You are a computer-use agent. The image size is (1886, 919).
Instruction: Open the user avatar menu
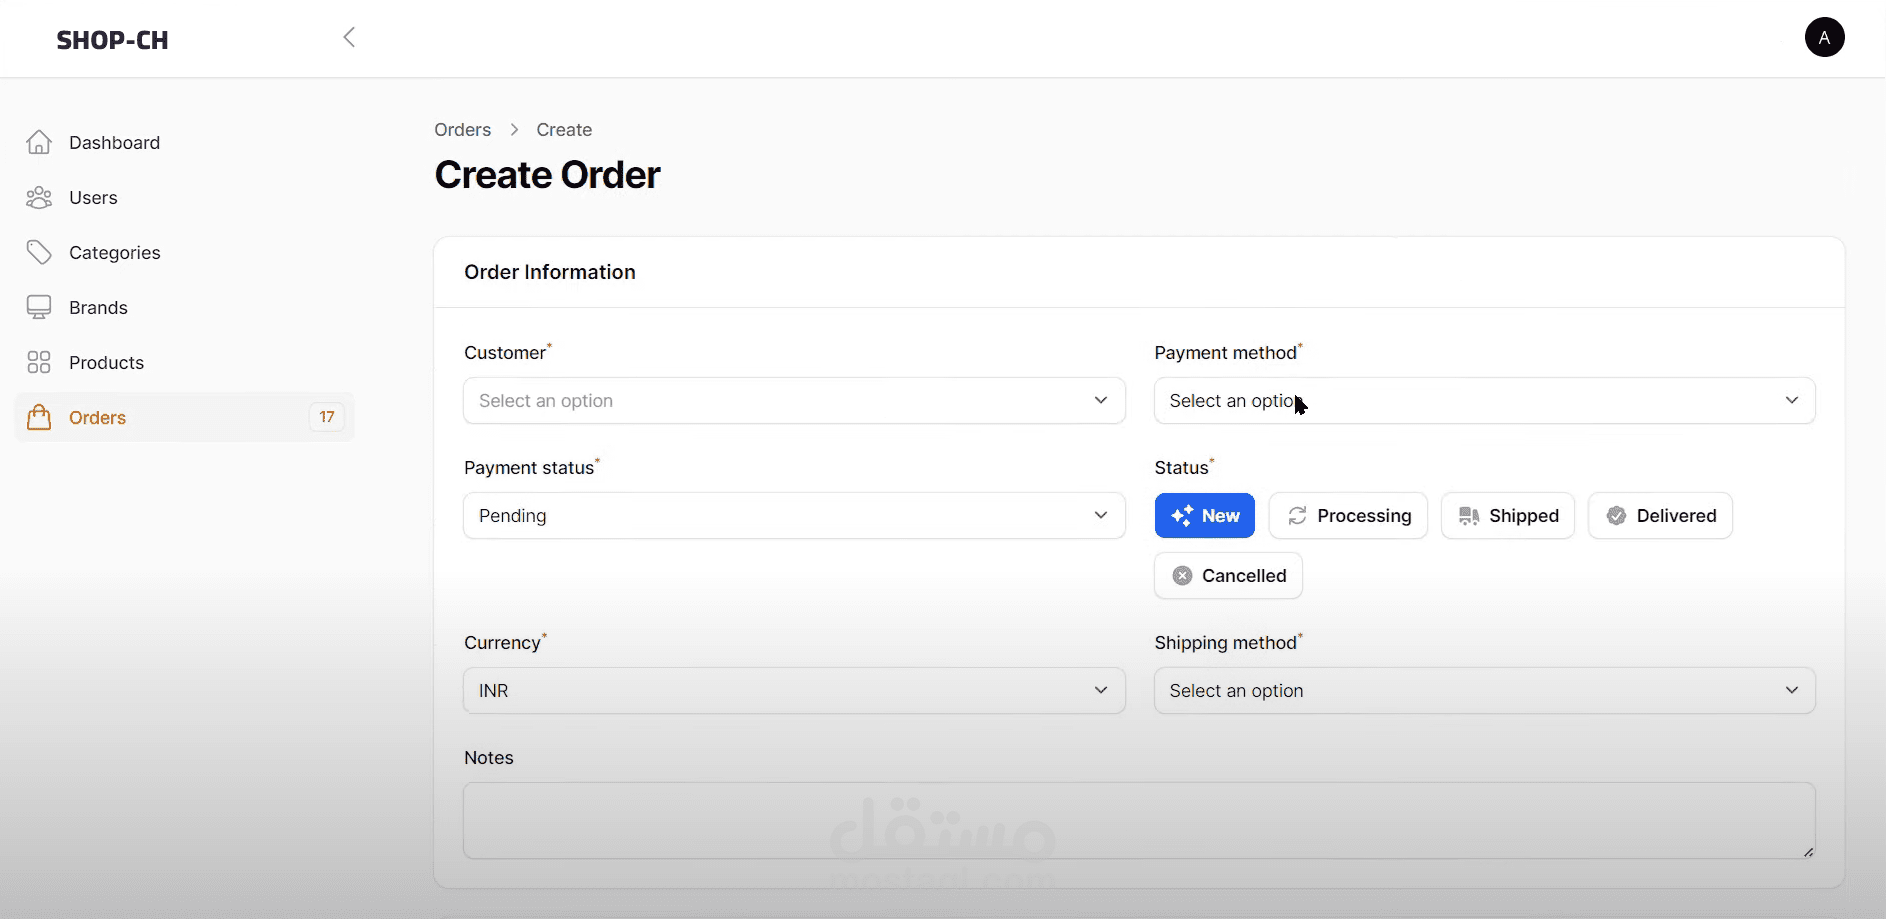(x=1824, y=38)
